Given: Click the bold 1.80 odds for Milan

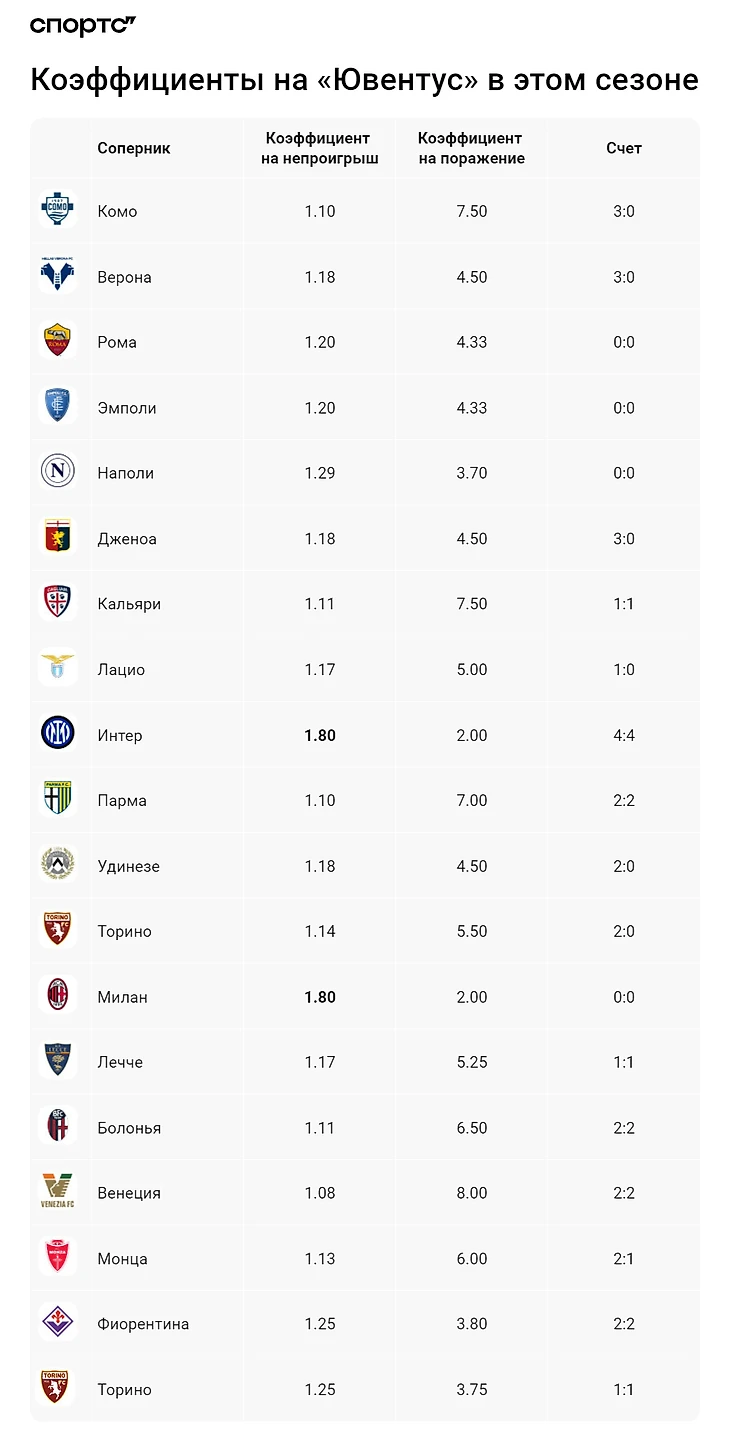Looking at the screenshot, I should (320, 997).
